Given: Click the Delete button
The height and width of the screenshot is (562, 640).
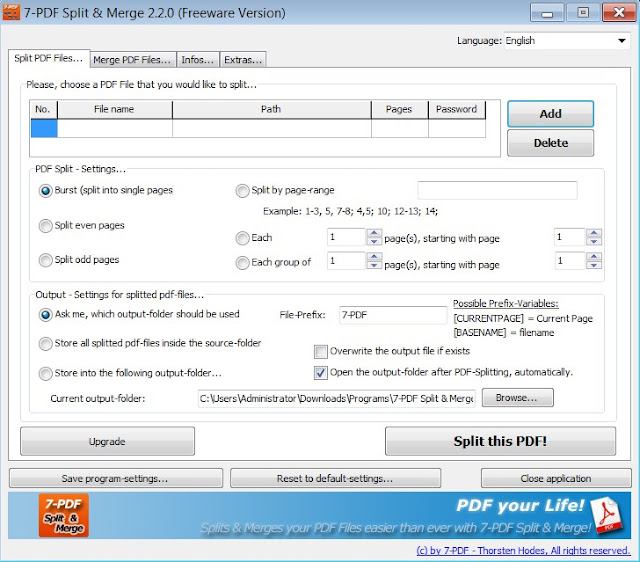Looking at the screenshot, I should tap(550, 143).
